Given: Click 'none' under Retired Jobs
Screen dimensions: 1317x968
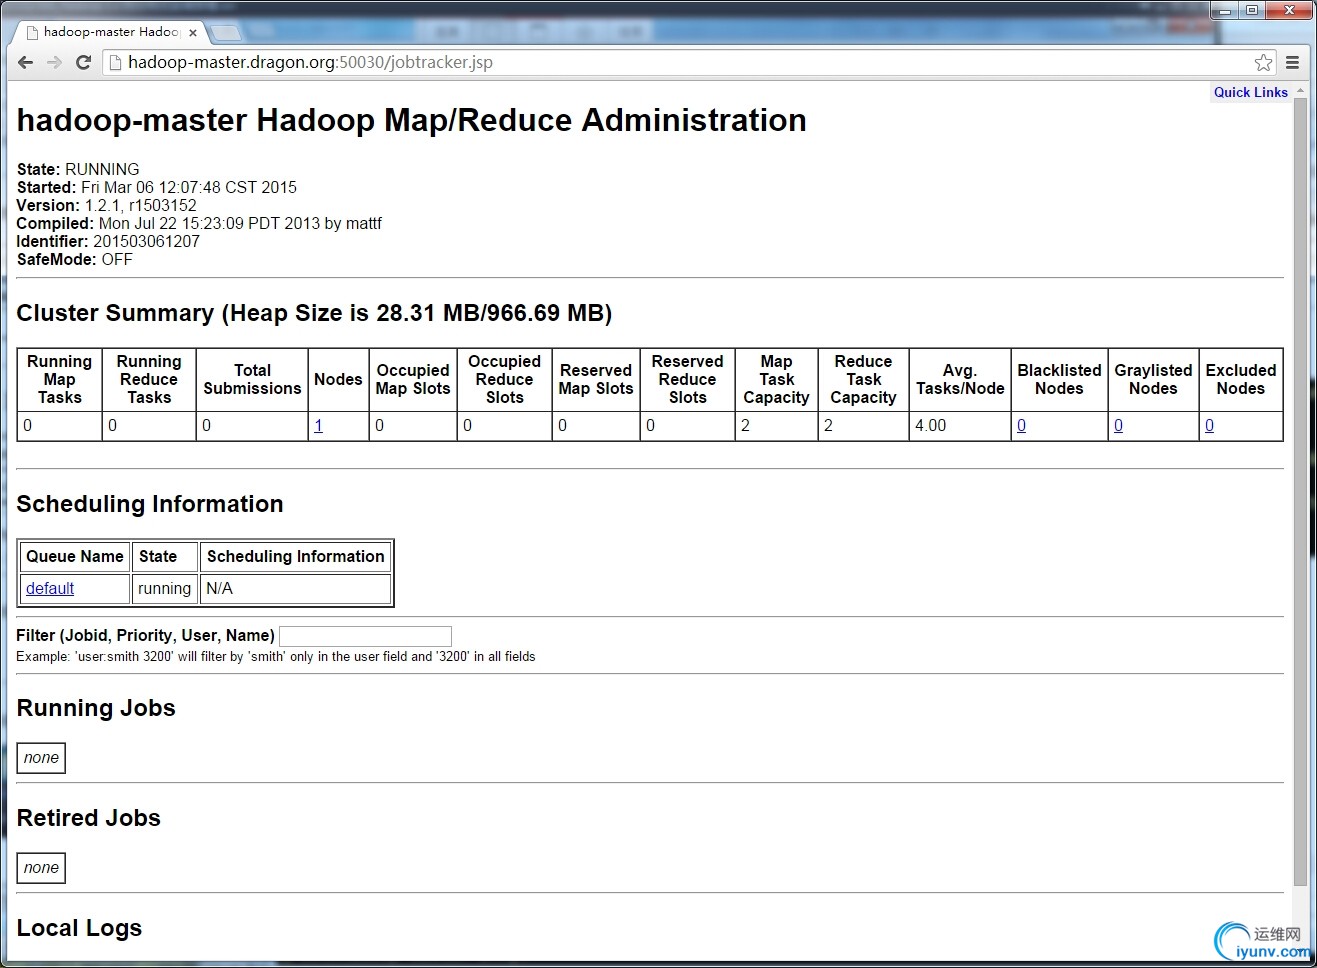Looking at the screenshot, I should 41,868.
